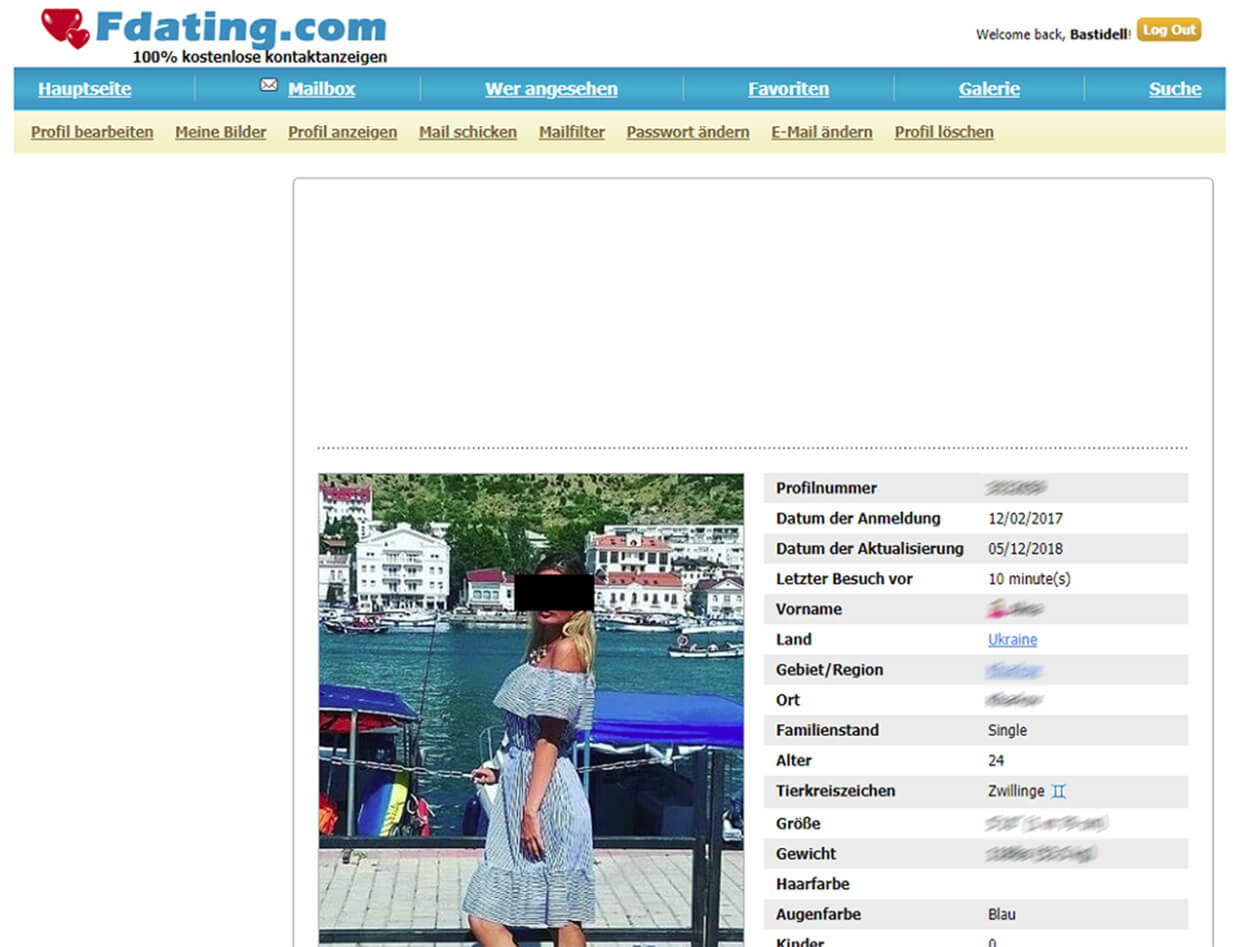Log out with the Log Out button
This screenshot has height=947, width=1250.
pyautogui.click(x=1169, y=30)
